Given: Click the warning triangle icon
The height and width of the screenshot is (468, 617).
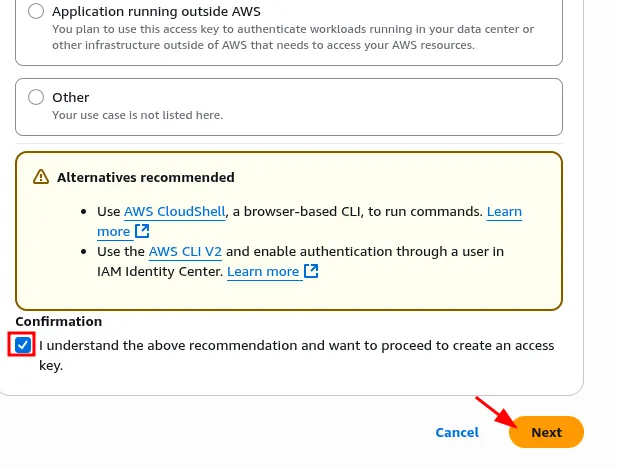Looking at the screenshot, I should coord(40,177).
